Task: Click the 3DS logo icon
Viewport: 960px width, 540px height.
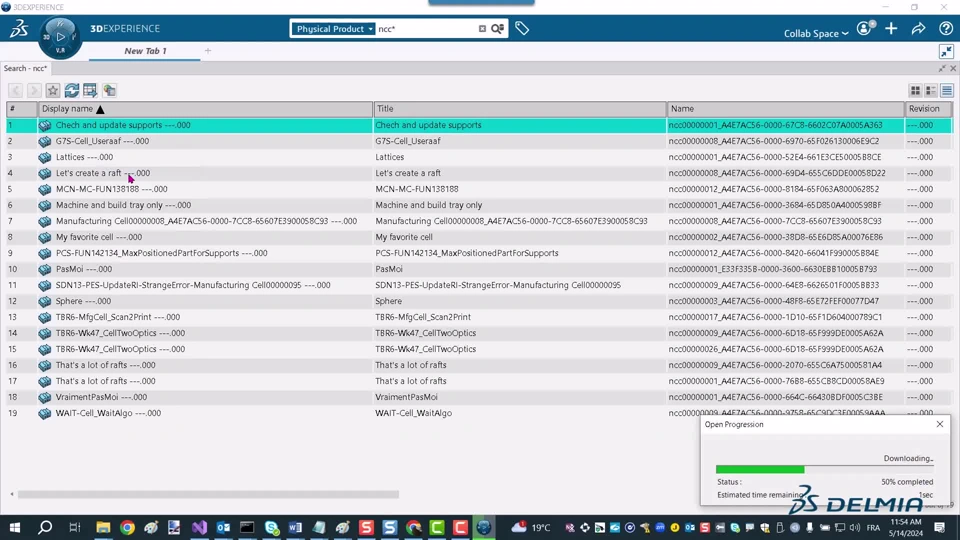Action: (x=19, y=28)
